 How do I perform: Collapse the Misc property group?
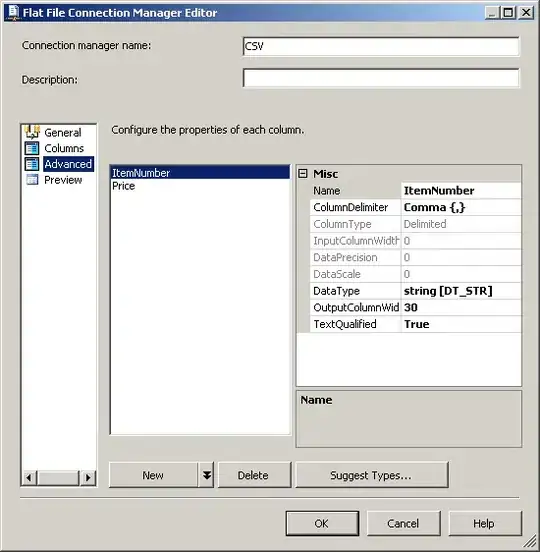click(x=303, y=174)
